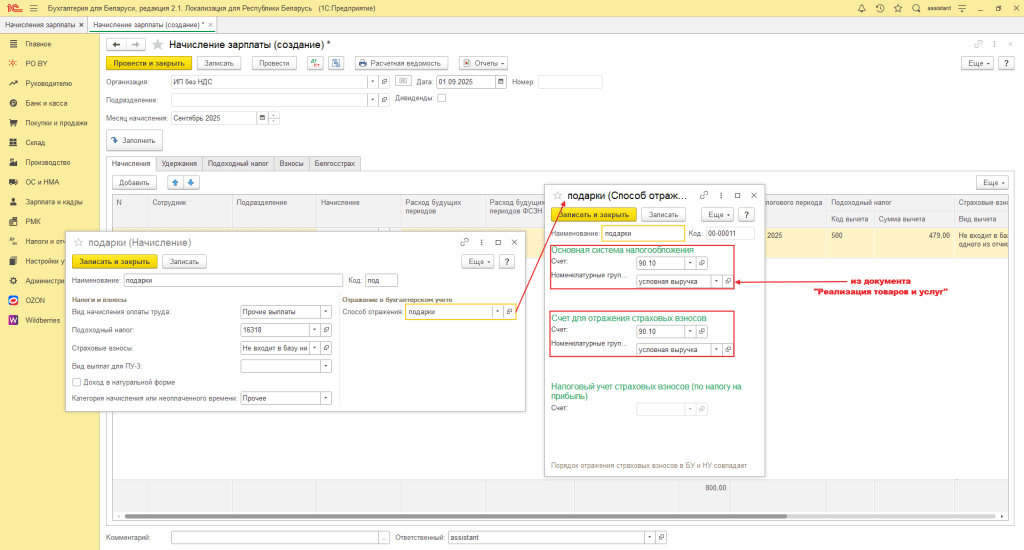
Task: Open the Дт/Кт postings viewer icon
Action: [315, 63]
